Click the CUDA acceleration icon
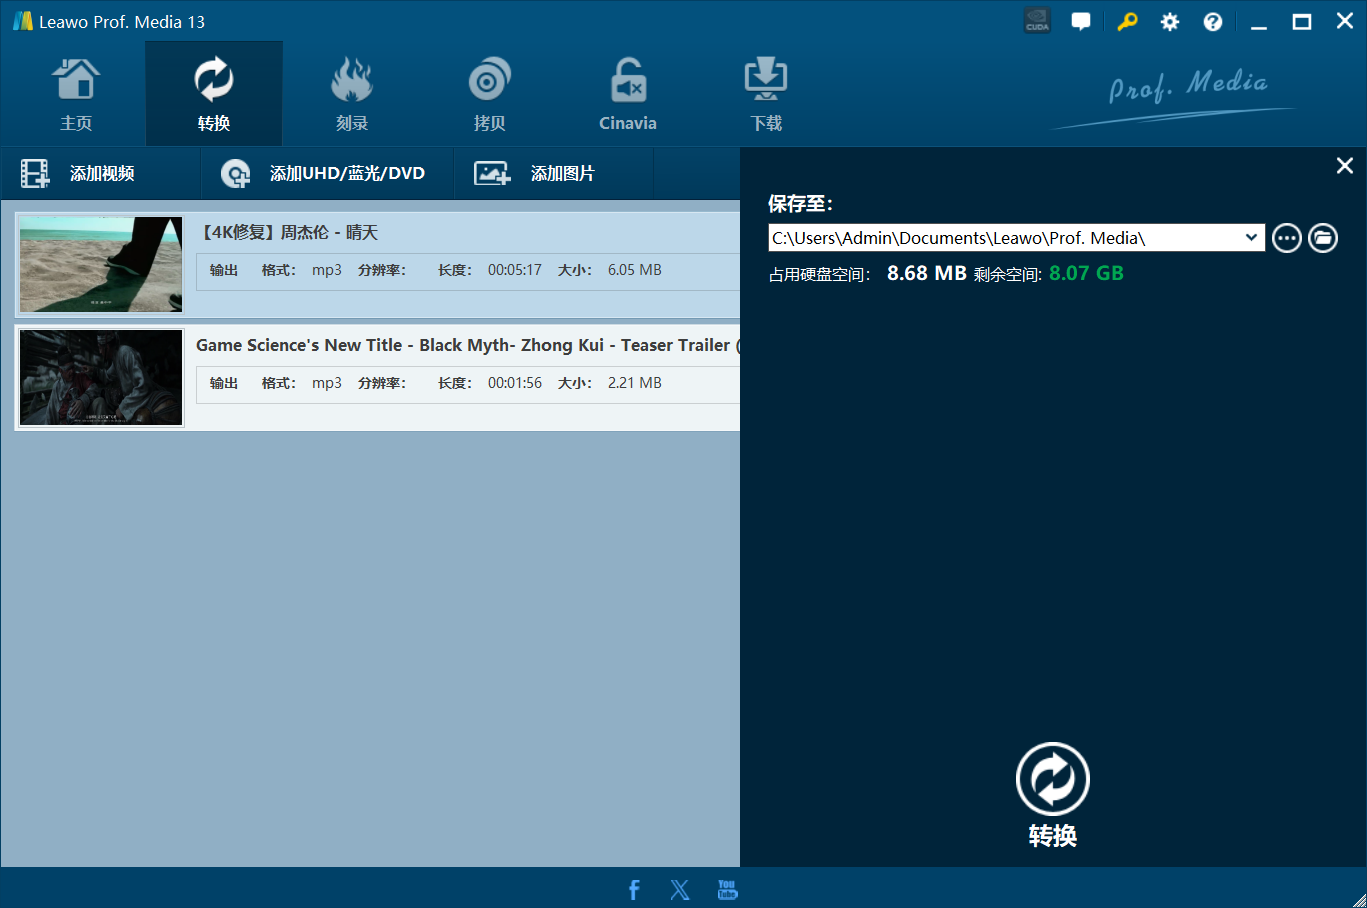 click(x=1037, y=21)
